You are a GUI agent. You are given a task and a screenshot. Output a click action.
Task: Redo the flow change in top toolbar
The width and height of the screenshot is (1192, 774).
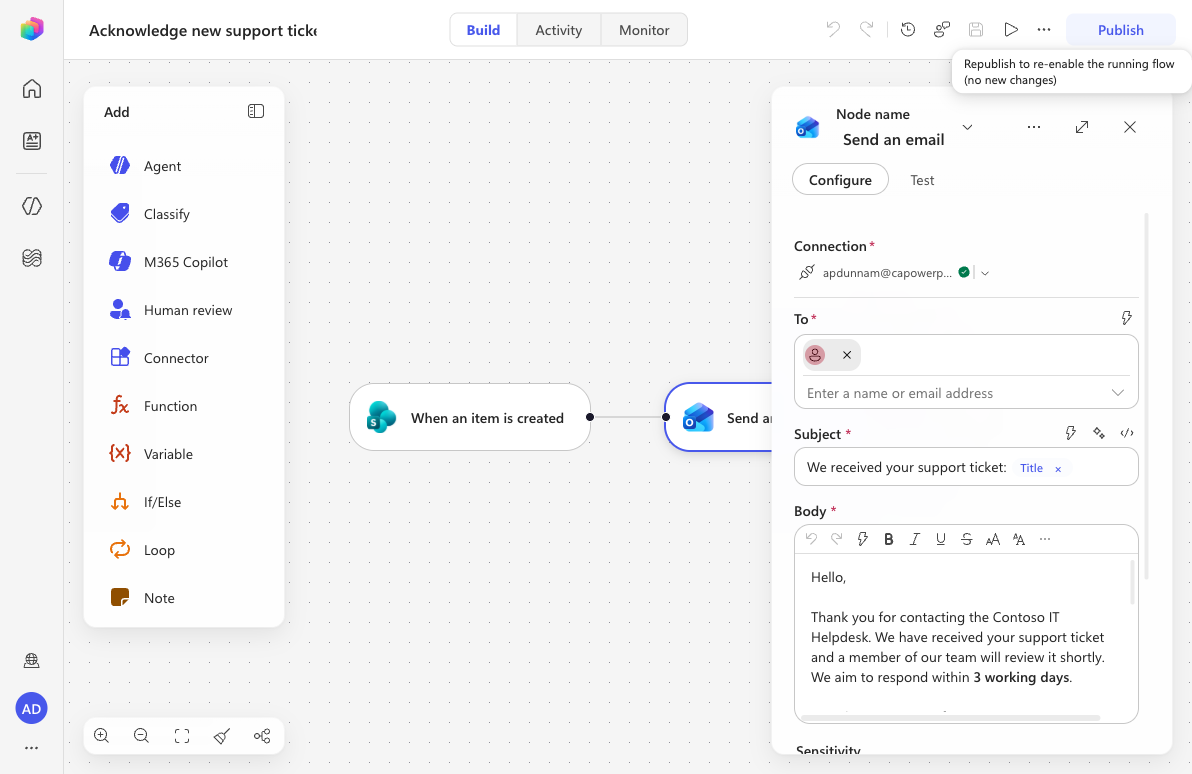coord(866,30)
